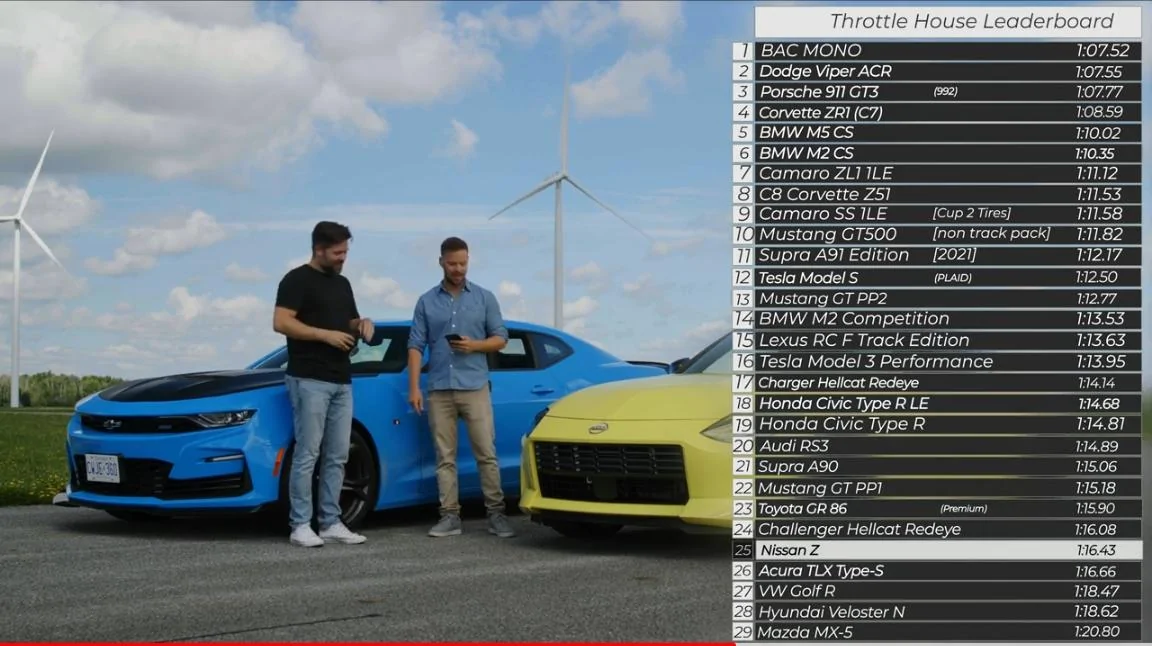1152x646 pixels.
Task: Click the Mazda MX-5 entry
Action: [948, 632]
